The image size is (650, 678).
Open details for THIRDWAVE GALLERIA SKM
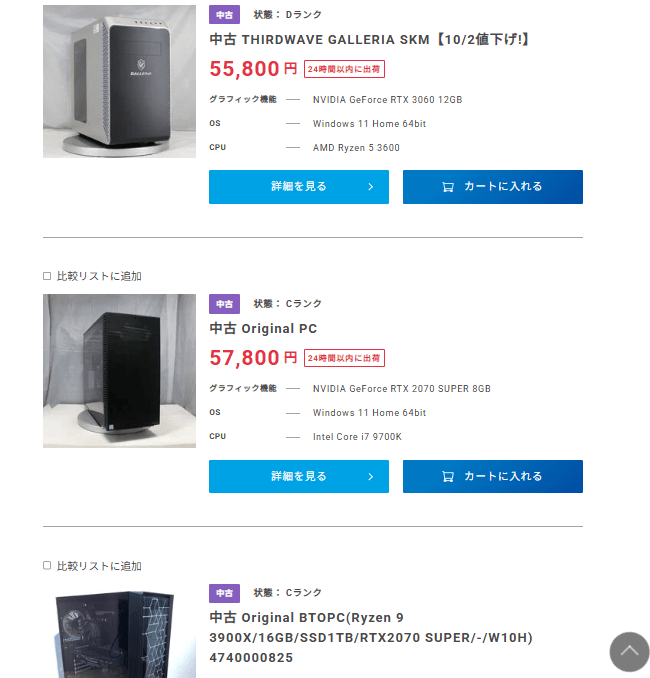click(x=298, y=187)
